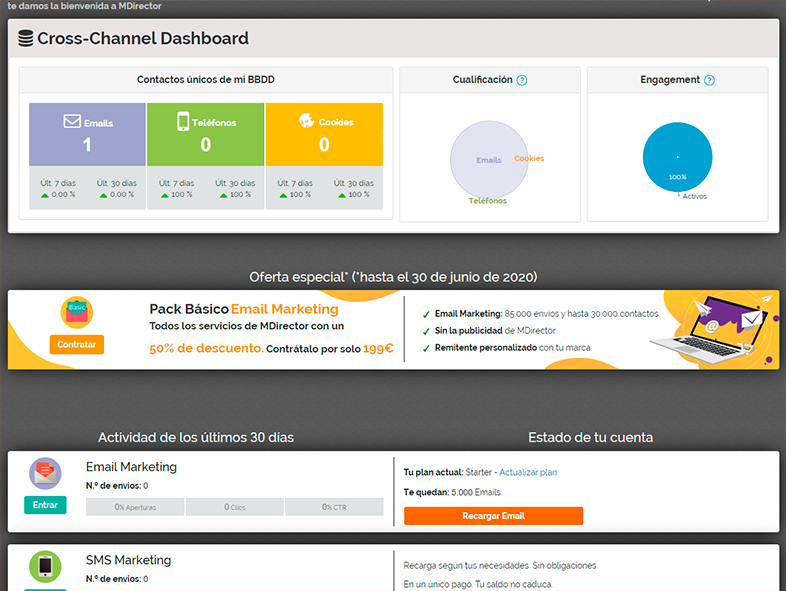
Task: Click the Emails contact count tile
Action: point(87,134)
